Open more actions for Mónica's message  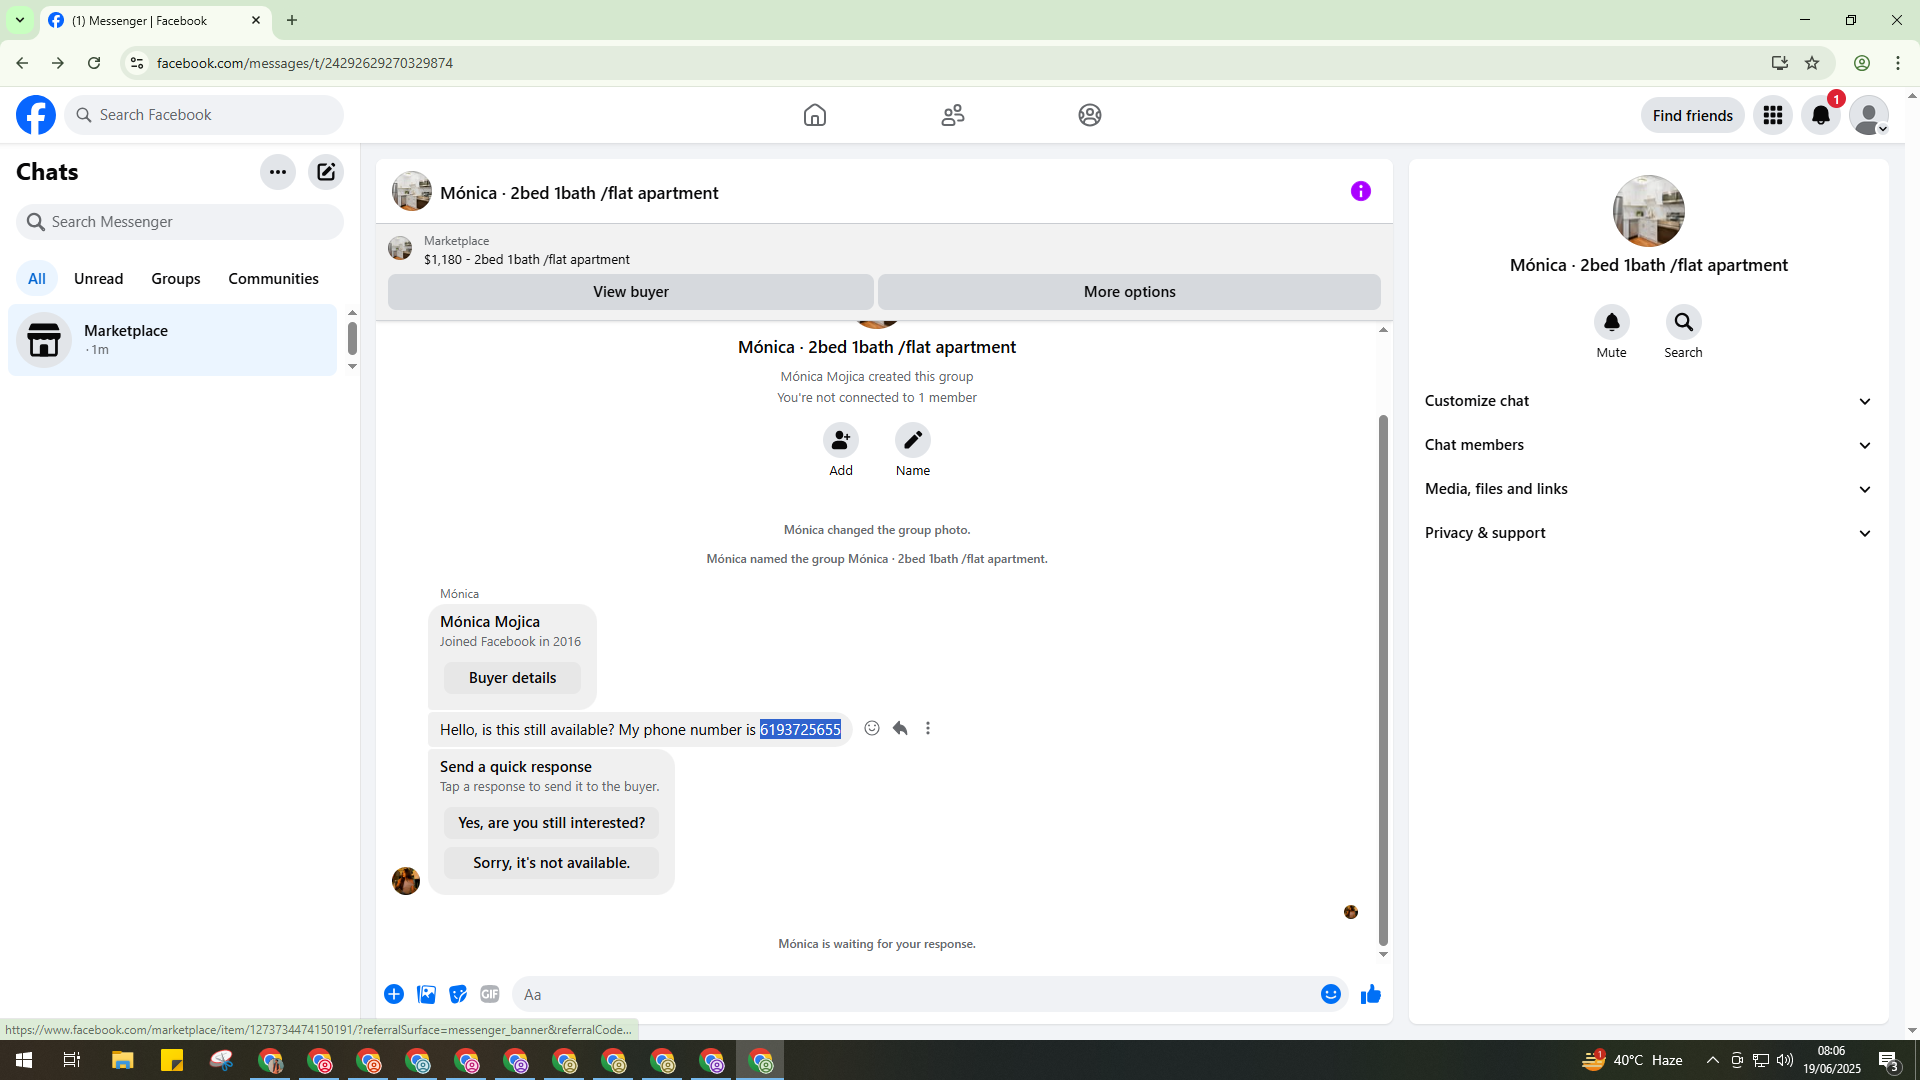point(928,728)
